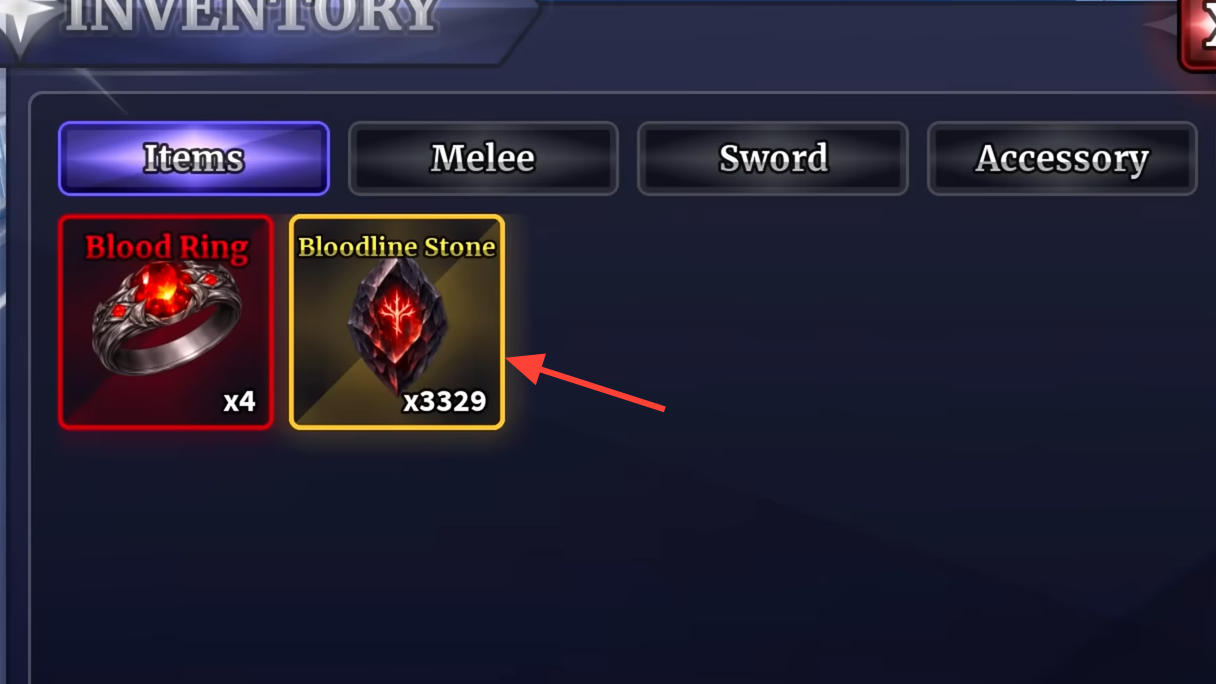The width and height of the screenshot is (1216, 684).
Task: Click the red arrow pointing at the stone
Action: pyautogui.click(x=587, y=381)
